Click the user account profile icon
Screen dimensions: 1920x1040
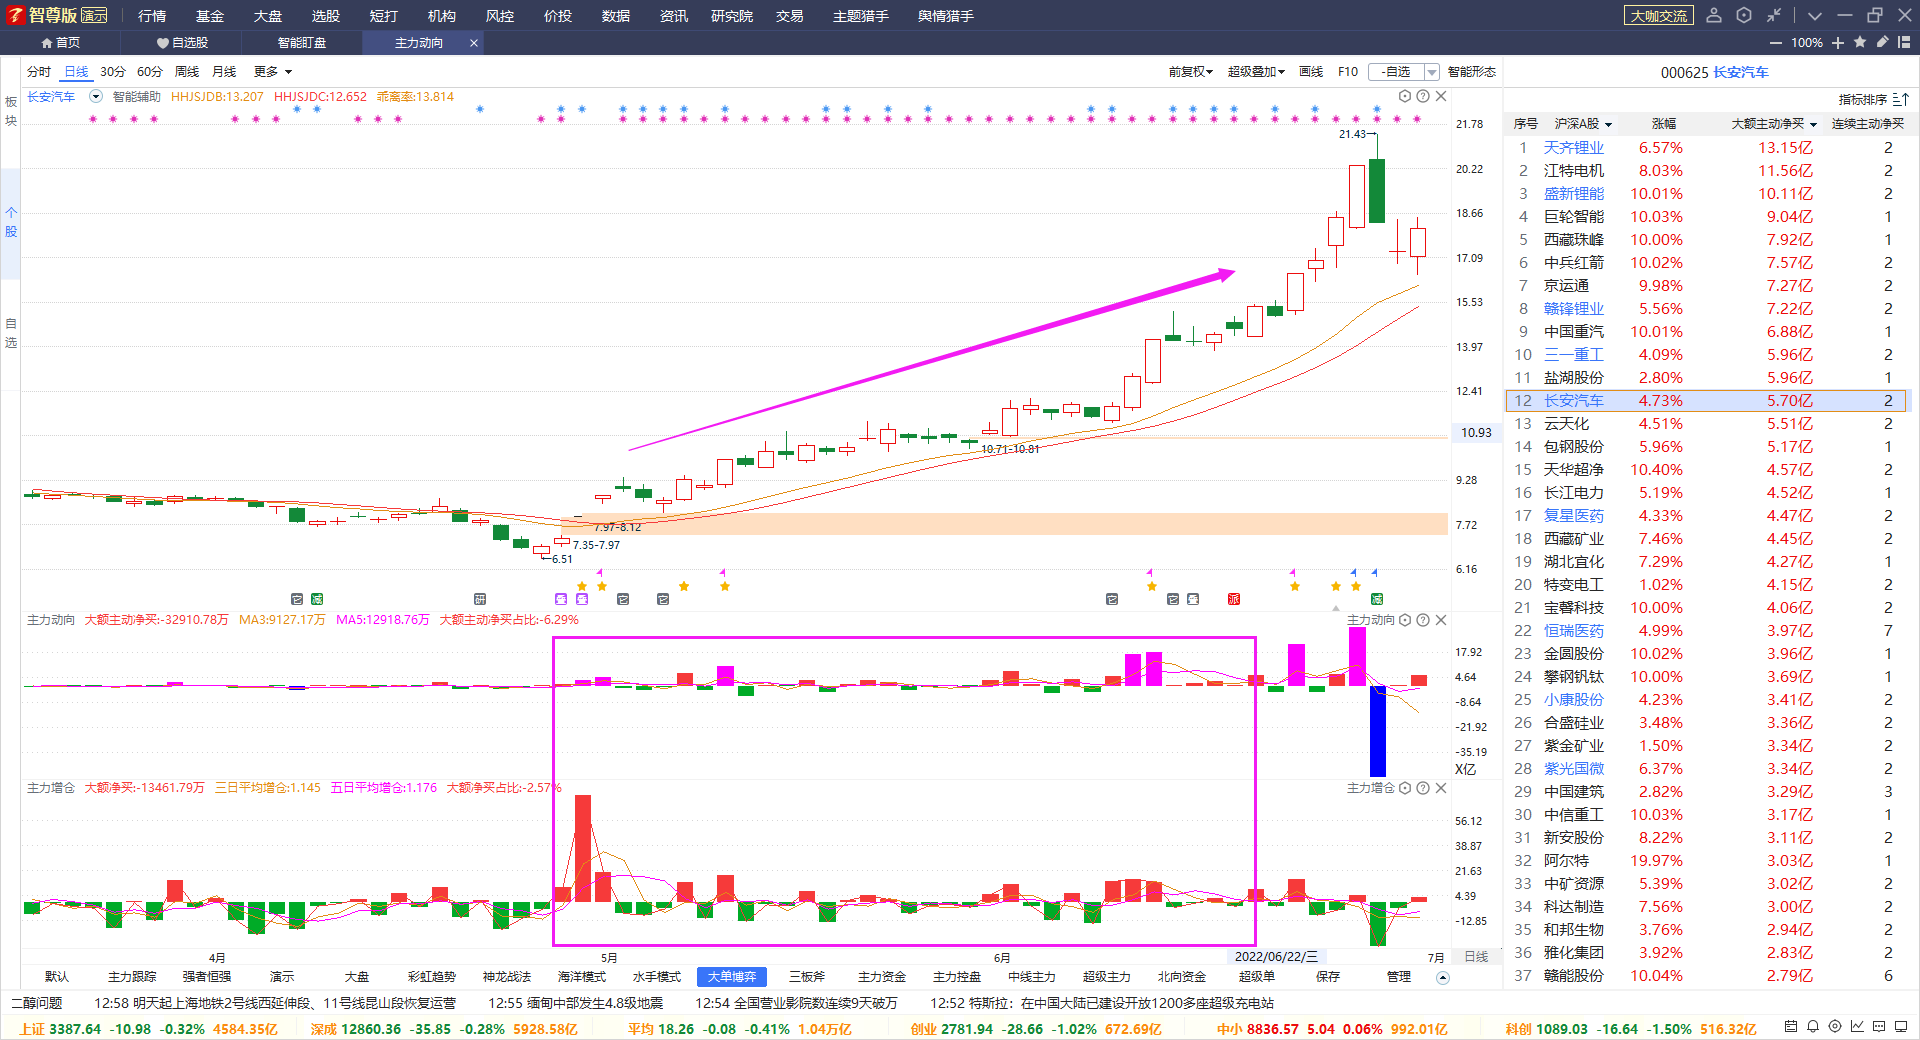point(1714,15)
